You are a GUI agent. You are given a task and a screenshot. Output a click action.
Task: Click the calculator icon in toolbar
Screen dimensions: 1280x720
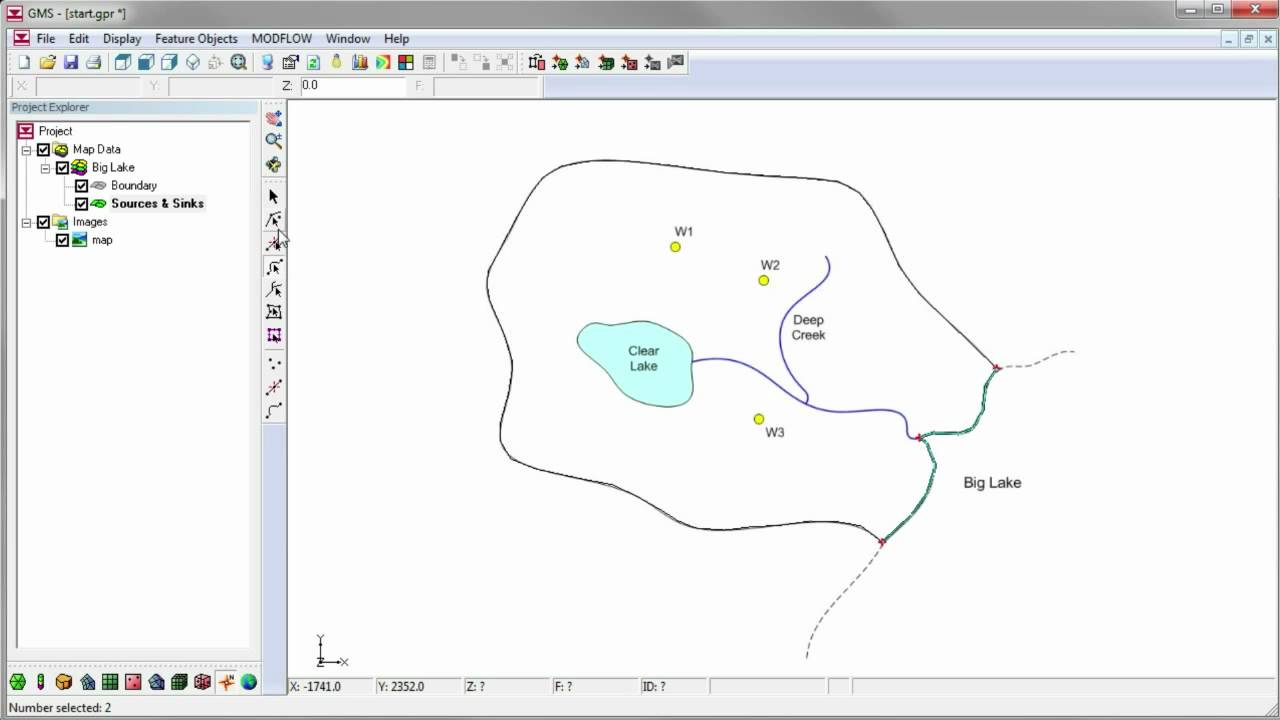429,62
